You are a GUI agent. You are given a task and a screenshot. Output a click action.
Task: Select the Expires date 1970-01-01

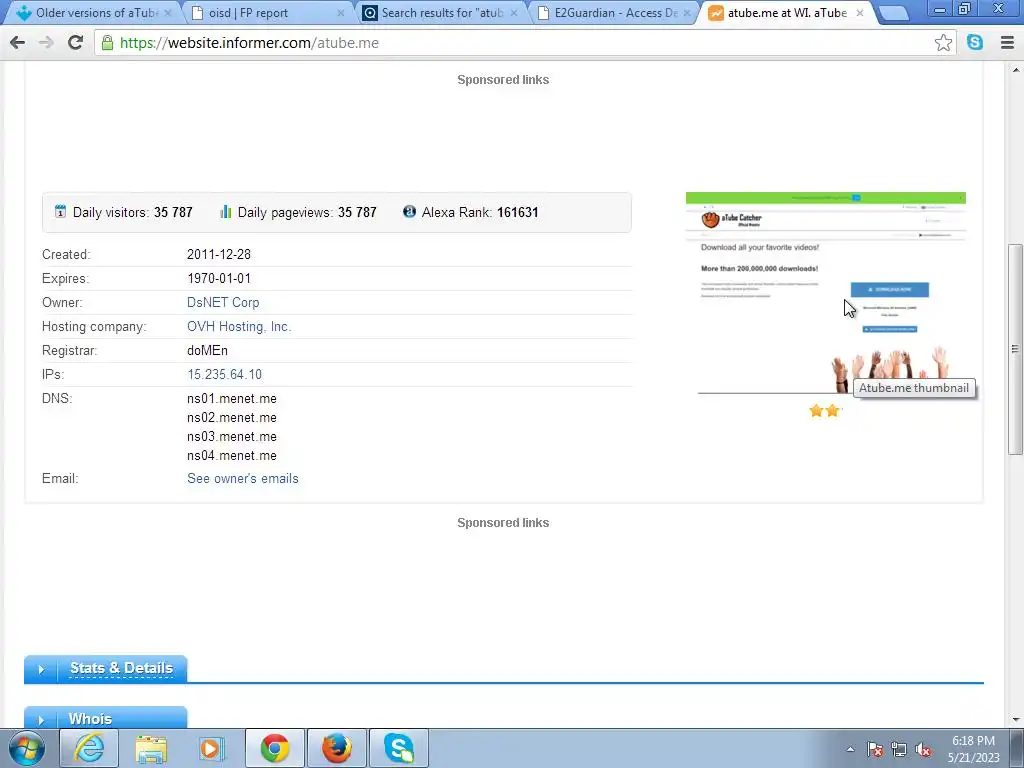point(219,278)
